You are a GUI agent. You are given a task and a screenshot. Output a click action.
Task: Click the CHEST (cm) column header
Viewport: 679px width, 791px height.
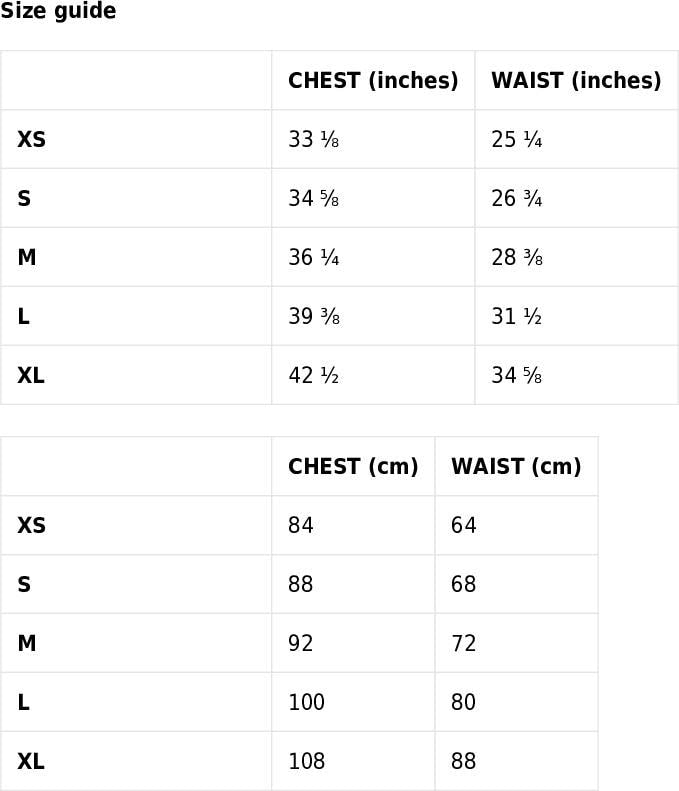tap(353, 467)
